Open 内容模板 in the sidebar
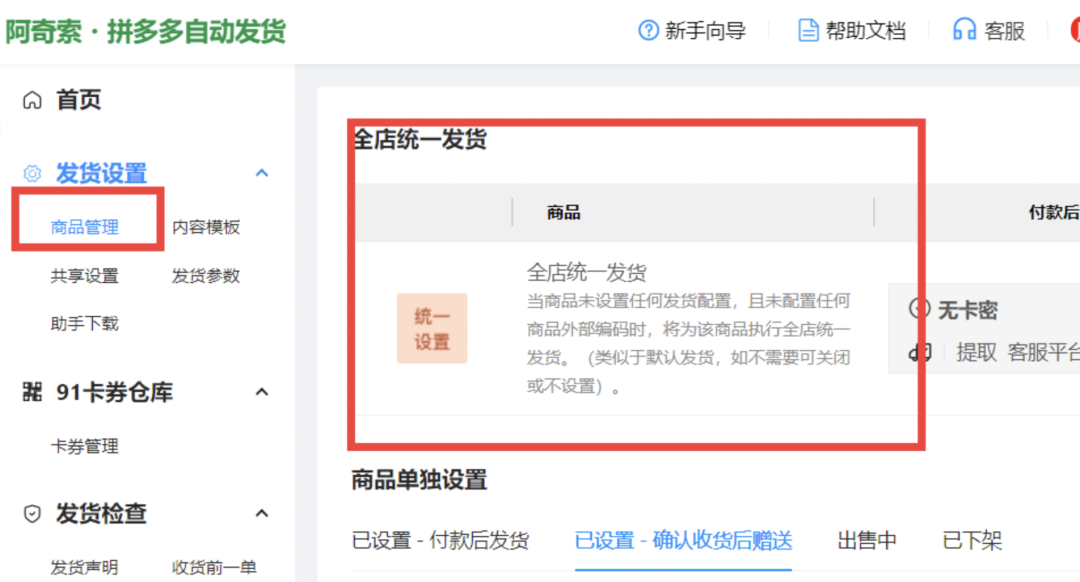1080x582 pixels. point(206,227)
